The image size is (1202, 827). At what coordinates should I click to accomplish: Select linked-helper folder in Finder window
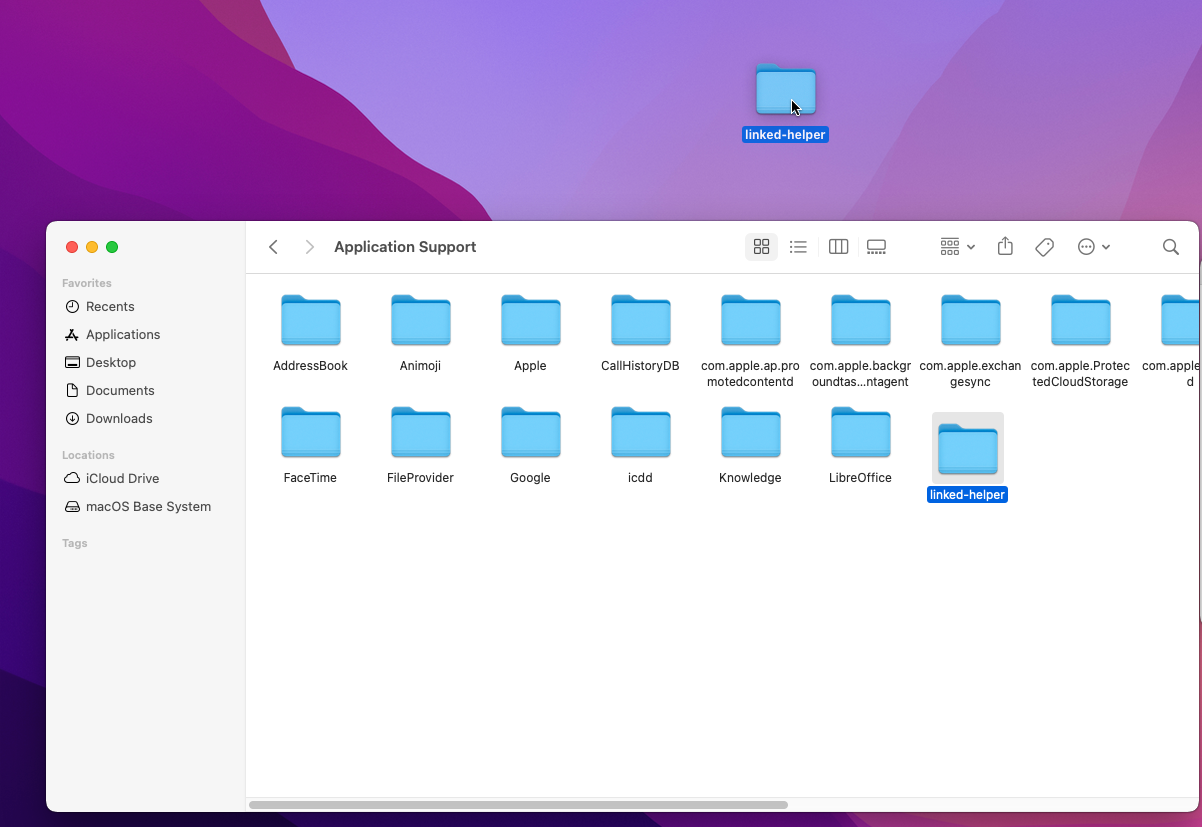[x=968, y=449]
